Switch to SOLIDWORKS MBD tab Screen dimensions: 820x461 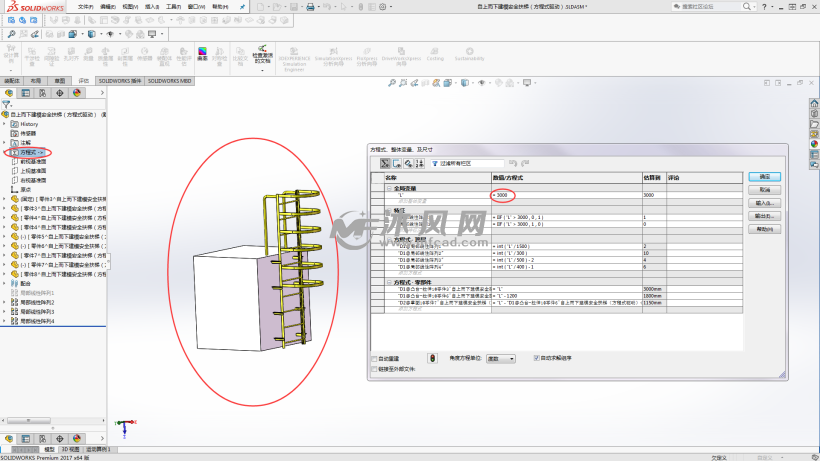click(x=169, y=81)
